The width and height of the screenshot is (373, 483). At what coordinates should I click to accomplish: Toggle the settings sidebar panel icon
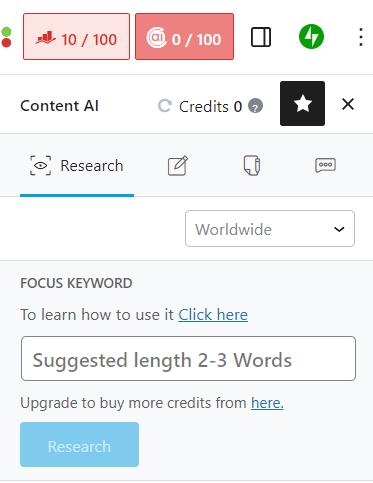point(261,37)
